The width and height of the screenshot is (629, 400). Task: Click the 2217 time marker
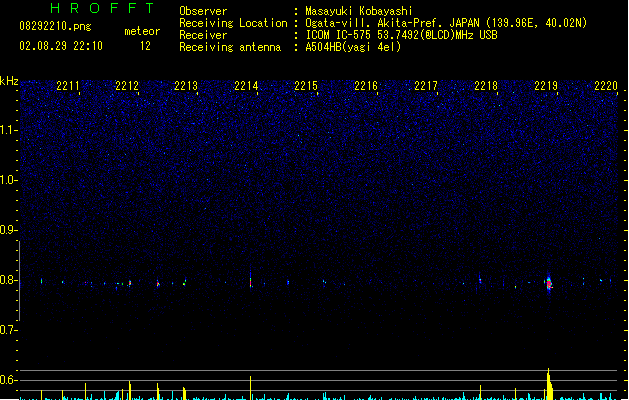(426, 86)
